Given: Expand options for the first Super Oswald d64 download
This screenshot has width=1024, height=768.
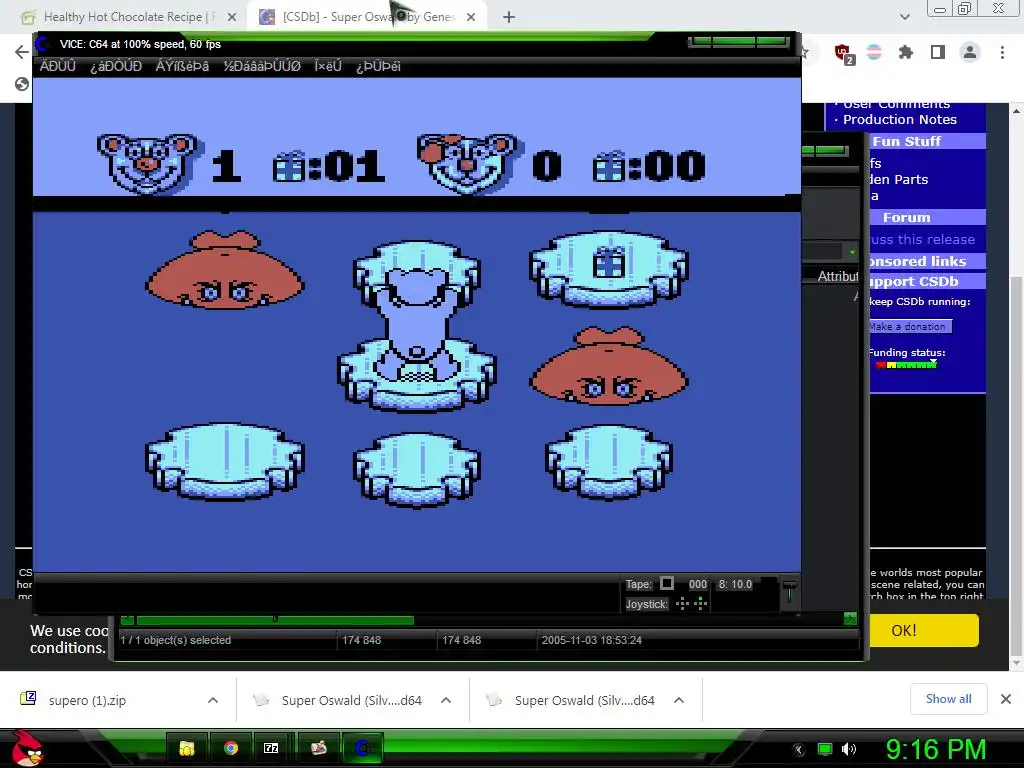Looking at the screenshot, I should coord(446,700).
